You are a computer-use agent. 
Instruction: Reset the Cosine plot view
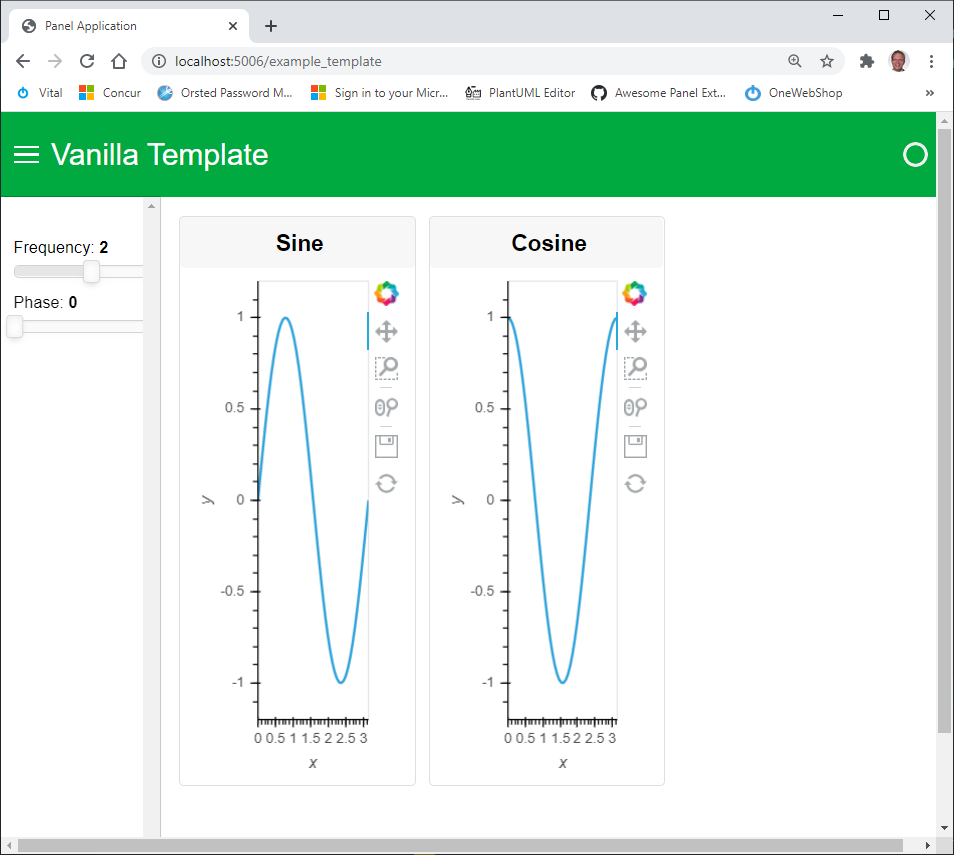635,483
